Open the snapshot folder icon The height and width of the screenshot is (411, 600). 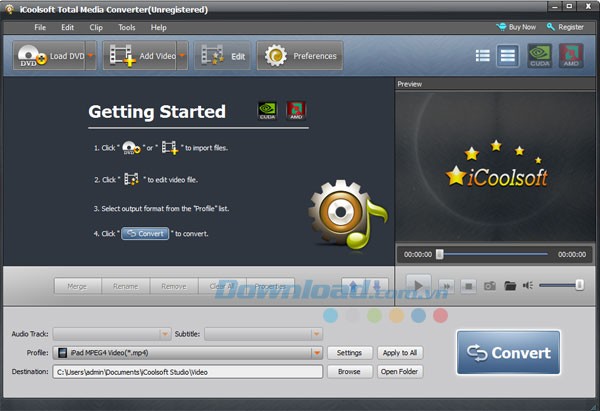pos(510,286)
